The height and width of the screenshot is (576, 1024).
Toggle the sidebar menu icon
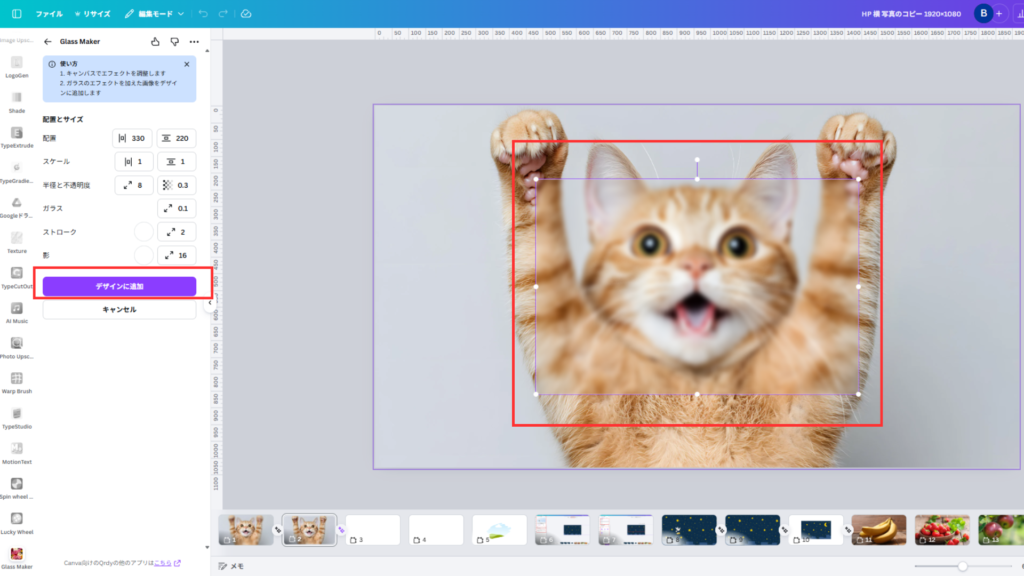(x=16, y=14)
